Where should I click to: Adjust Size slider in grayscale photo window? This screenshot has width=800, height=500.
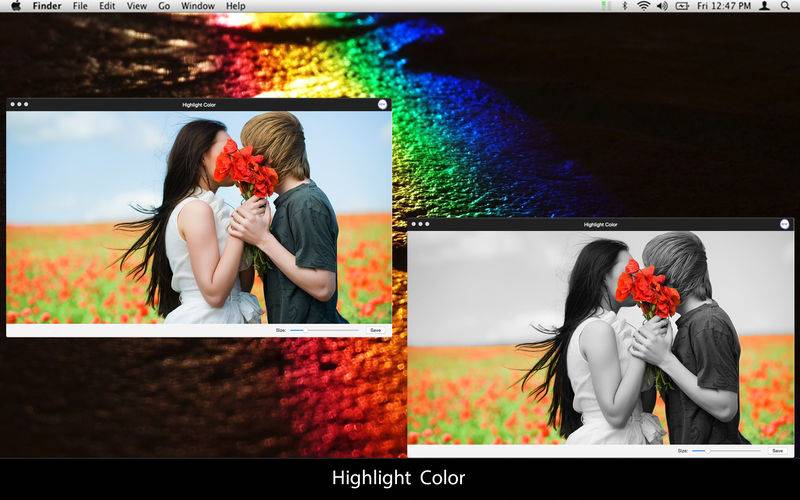(x=726, y=451)
